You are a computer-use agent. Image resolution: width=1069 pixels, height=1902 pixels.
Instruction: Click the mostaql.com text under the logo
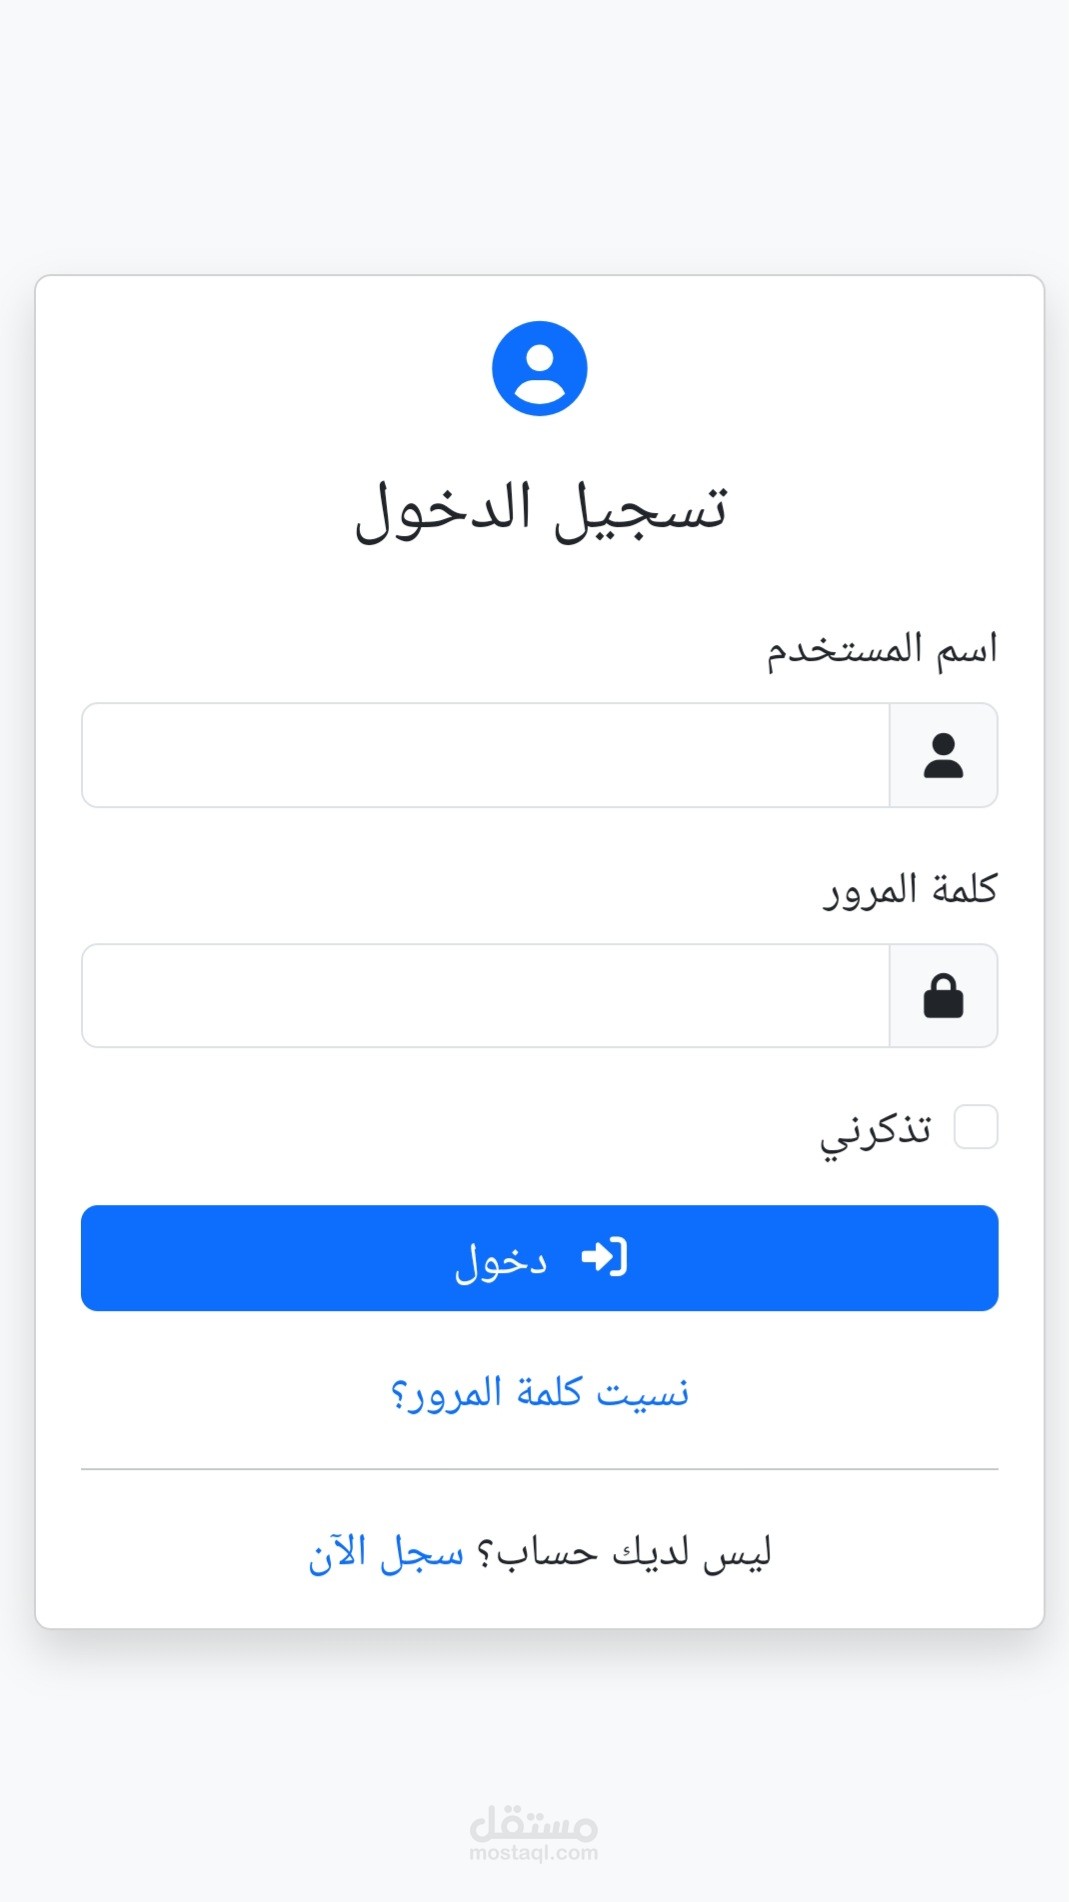534,1853
